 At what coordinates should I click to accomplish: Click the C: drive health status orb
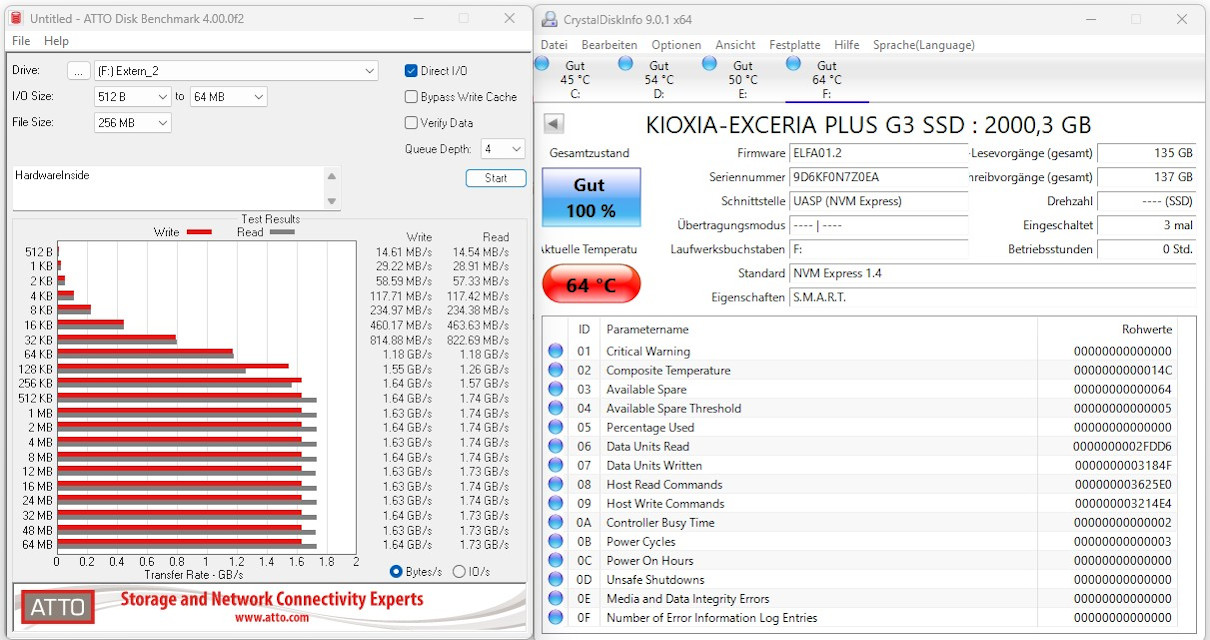[542, 64]
